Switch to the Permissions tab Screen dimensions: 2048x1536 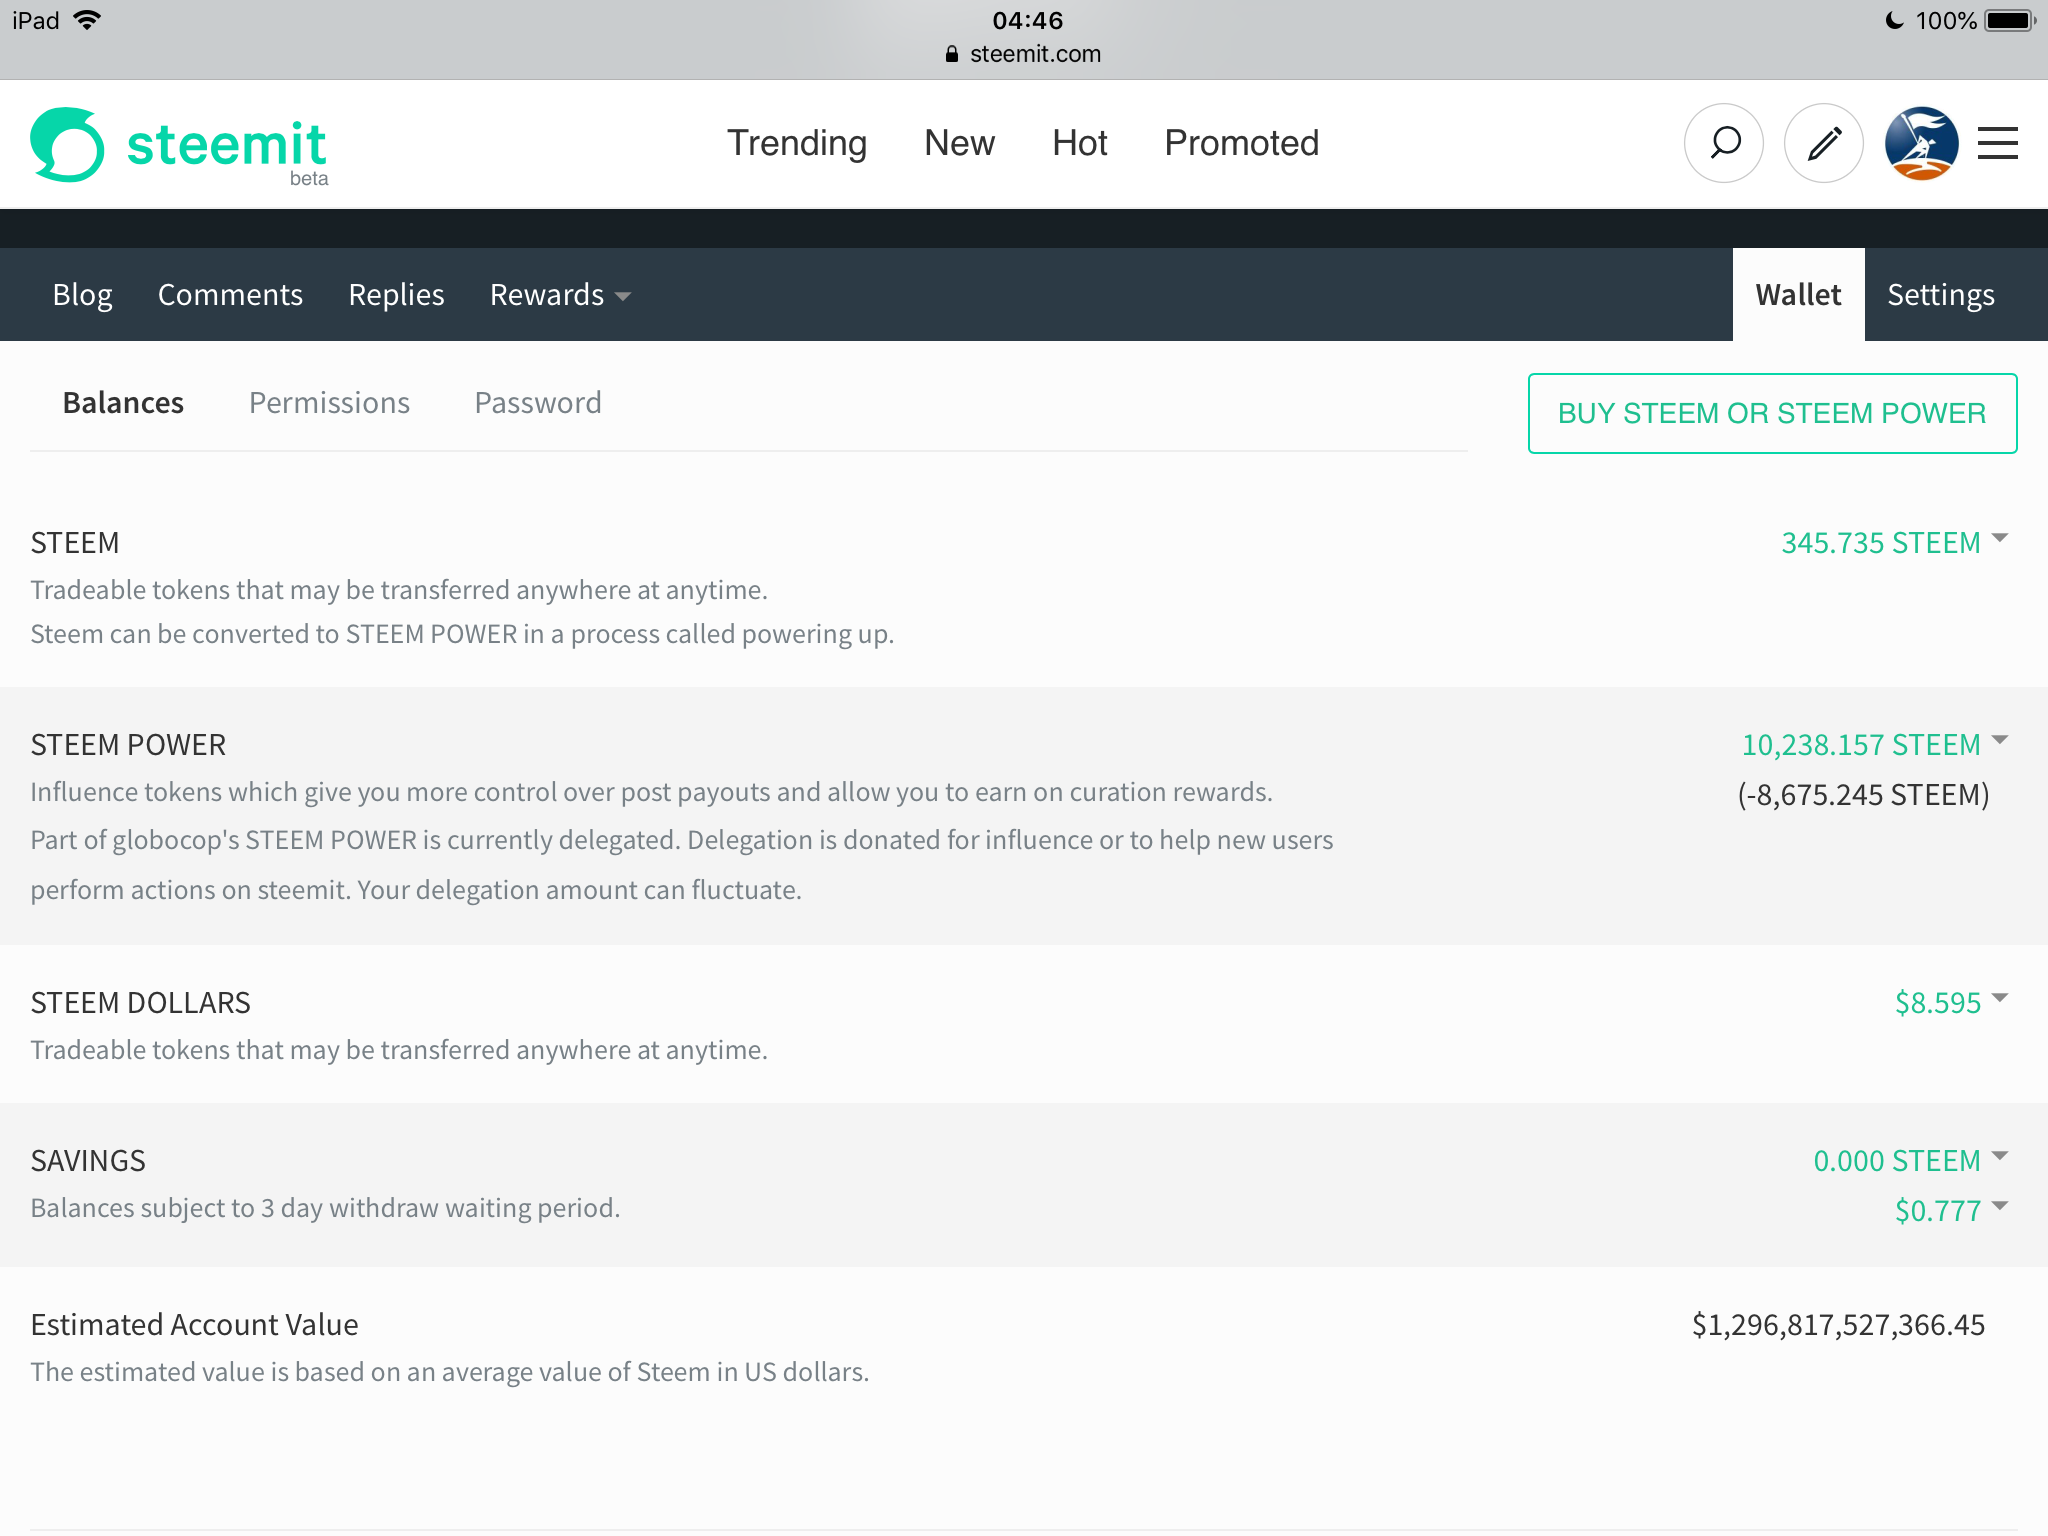point(329,402)
